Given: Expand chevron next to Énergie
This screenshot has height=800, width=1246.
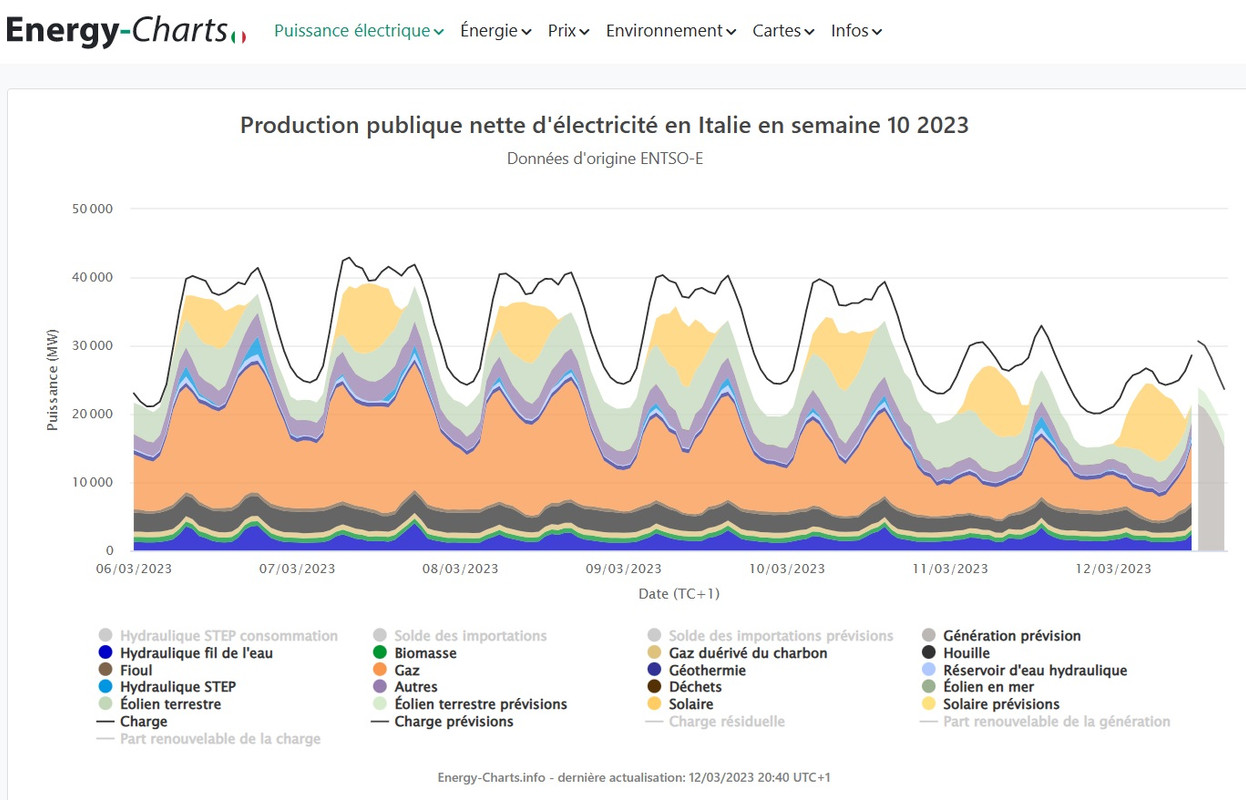Looking at the screenshot, I should (x=525, y=32).
